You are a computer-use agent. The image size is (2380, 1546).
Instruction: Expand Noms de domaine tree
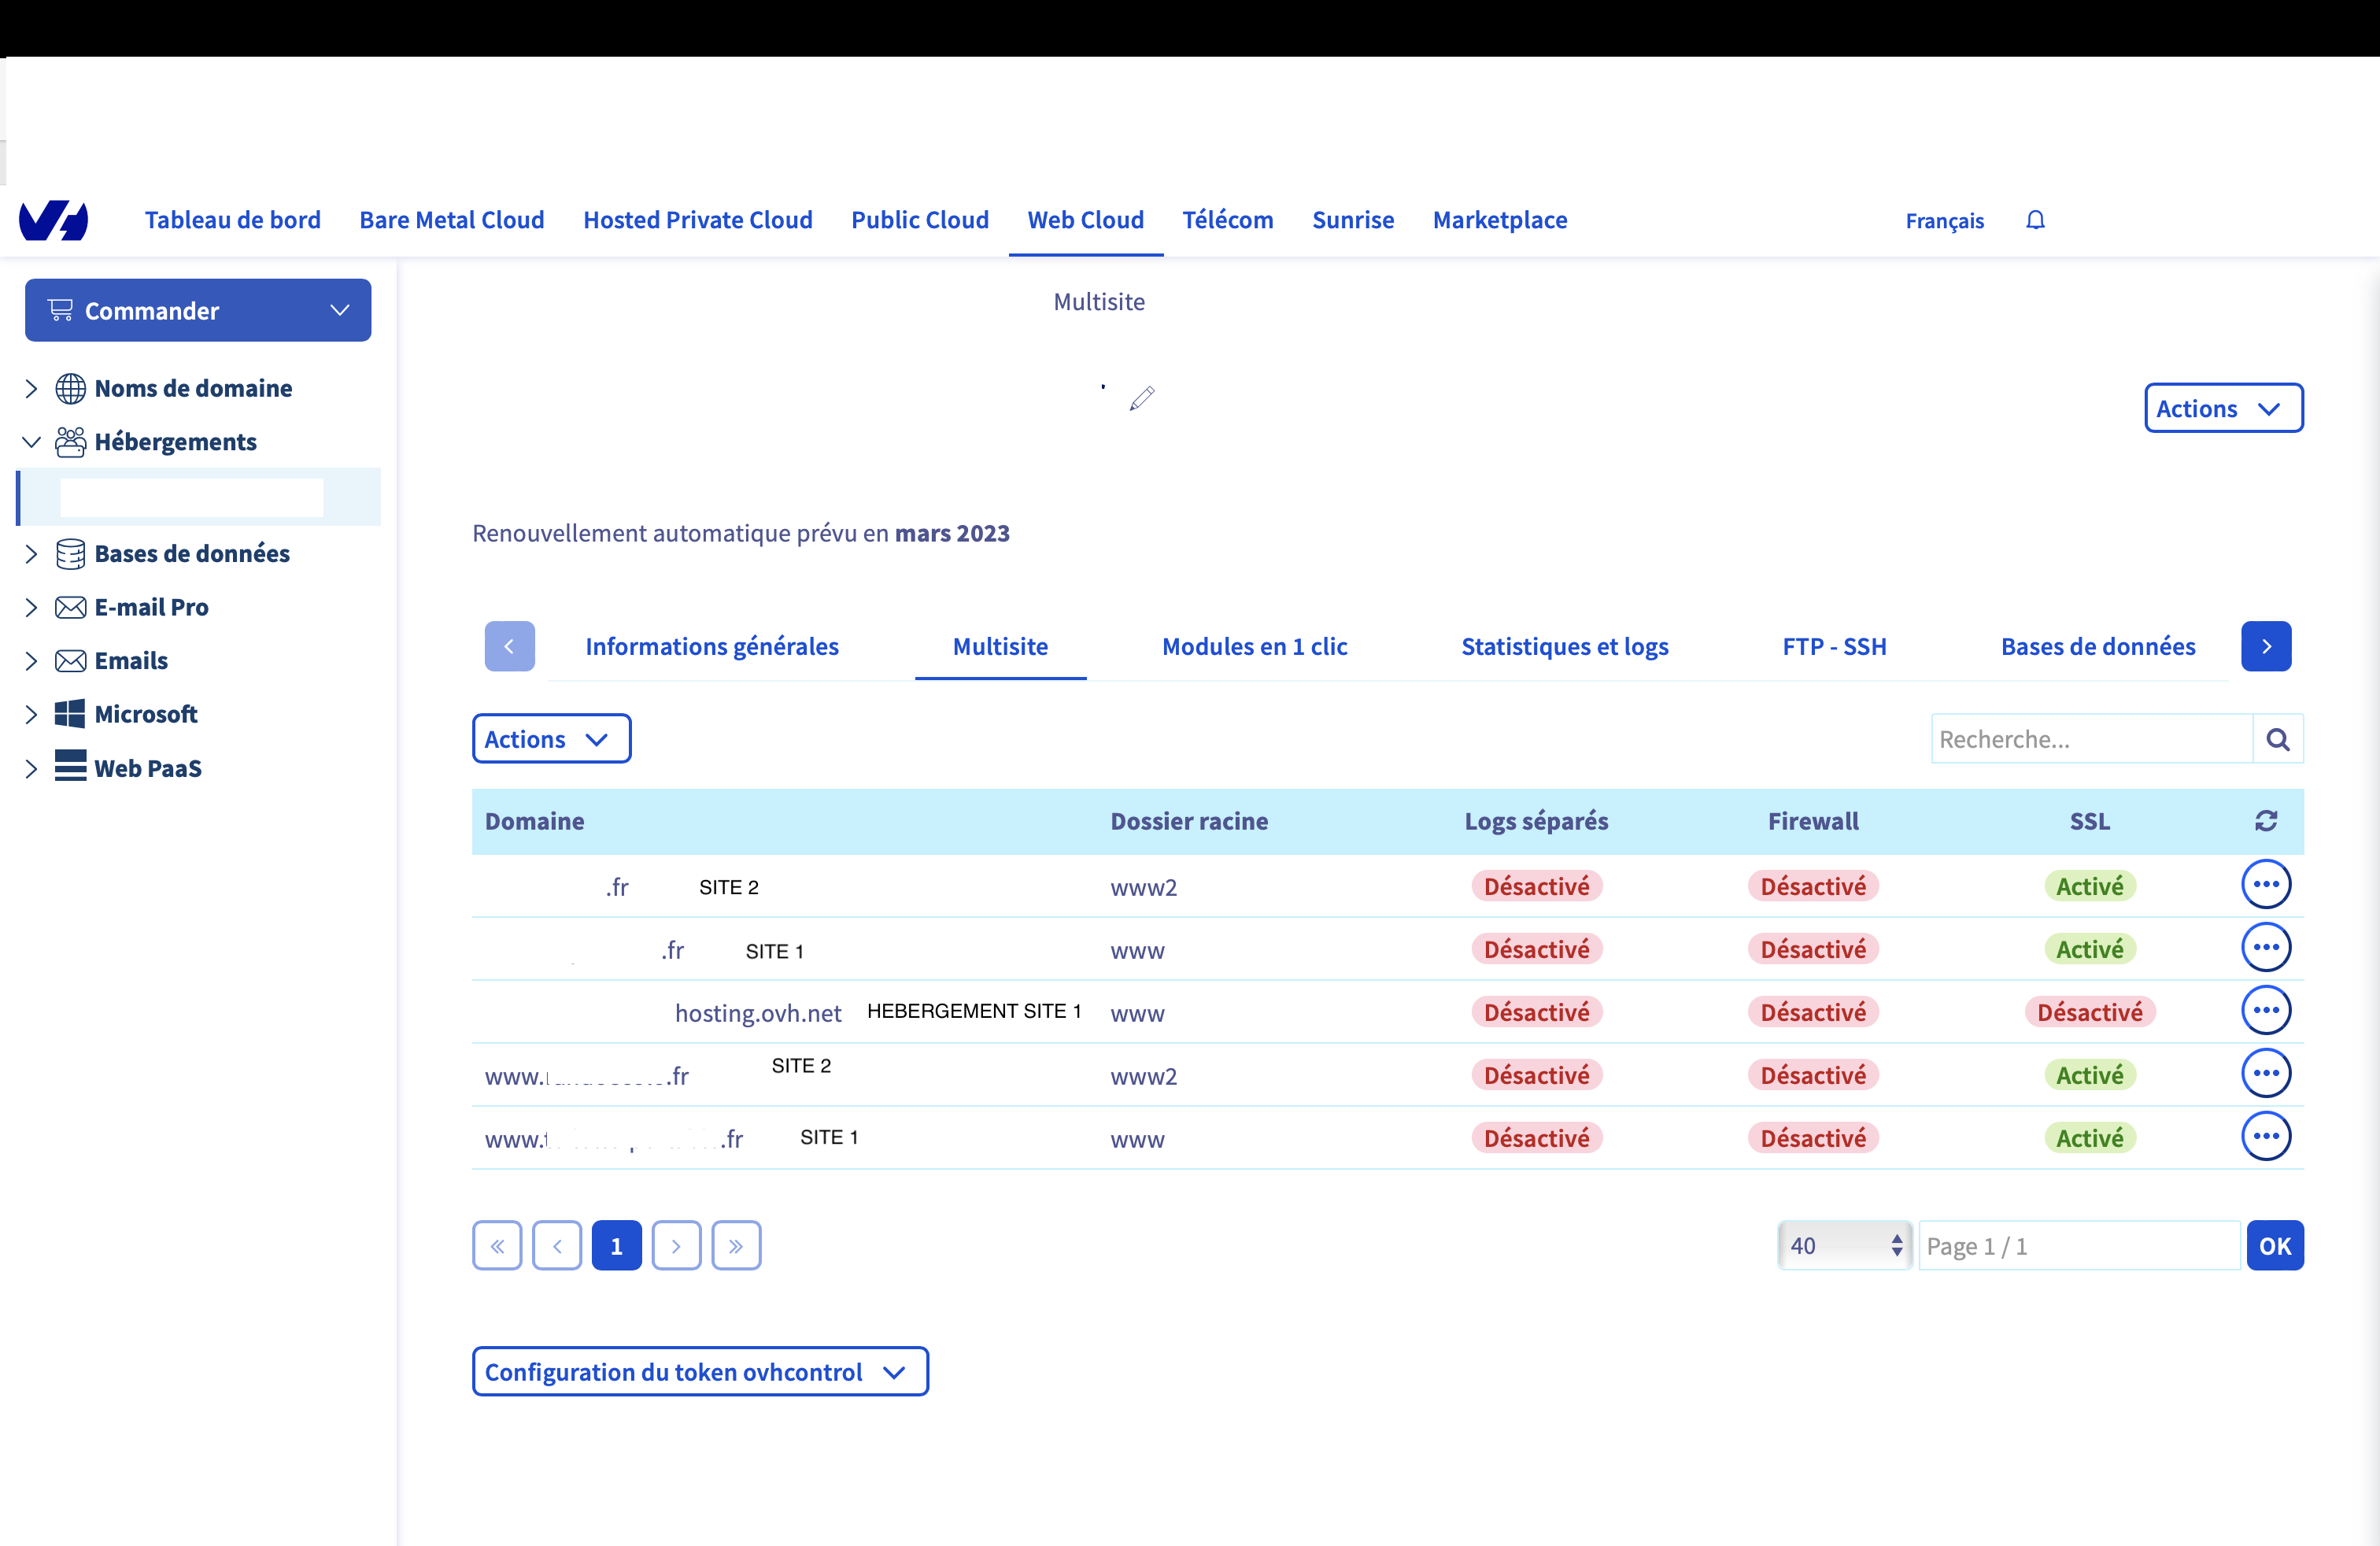(x=31, y=388)
